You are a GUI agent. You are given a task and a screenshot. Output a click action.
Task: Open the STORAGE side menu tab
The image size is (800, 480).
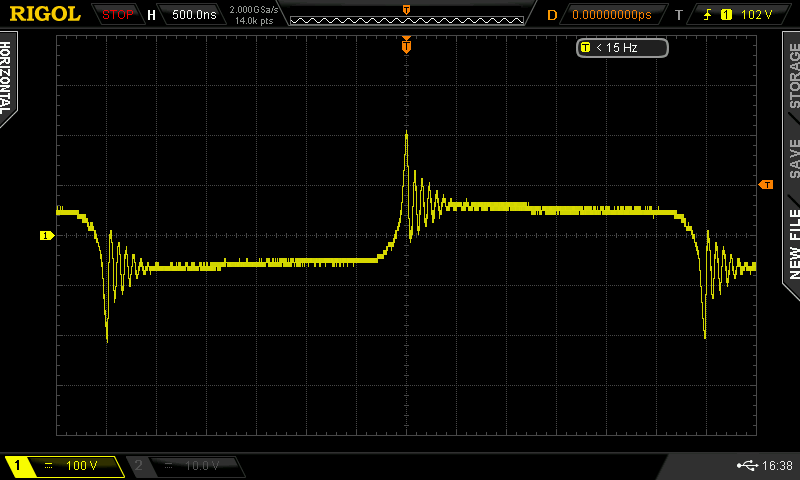click(x=794, y=77)
